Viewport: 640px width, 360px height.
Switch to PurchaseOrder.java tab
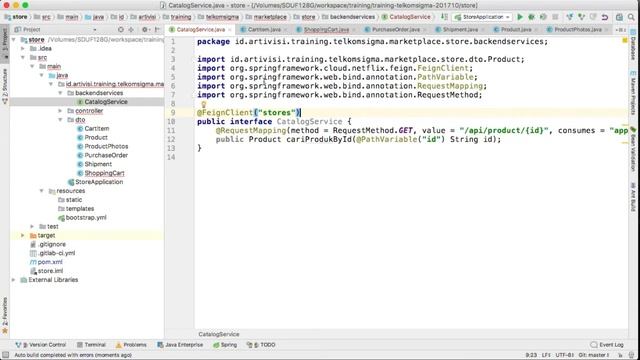(x=395, y=30)
